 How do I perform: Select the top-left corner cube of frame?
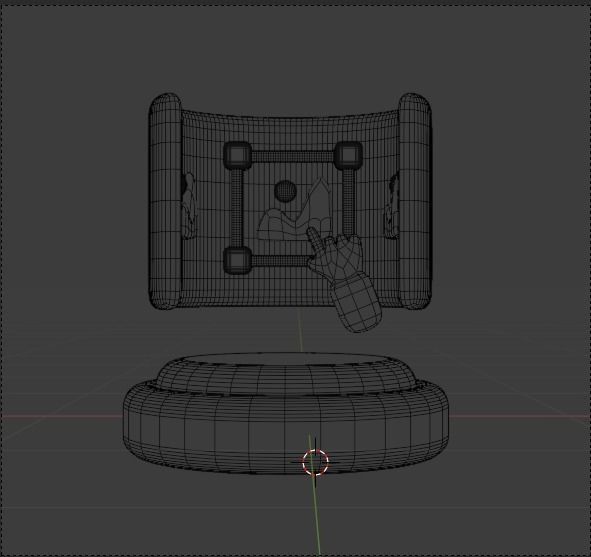[237, 155]
